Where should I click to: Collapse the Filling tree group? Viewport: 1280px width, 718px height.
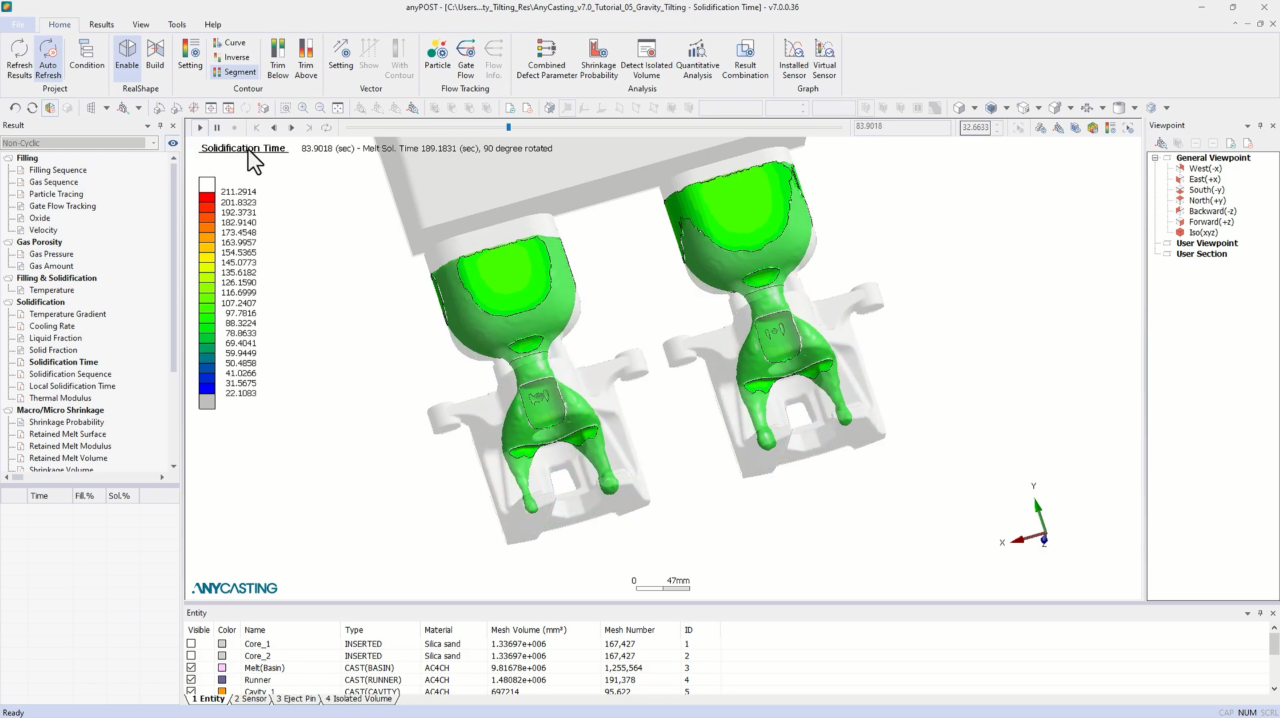click(x=8, y=158)
